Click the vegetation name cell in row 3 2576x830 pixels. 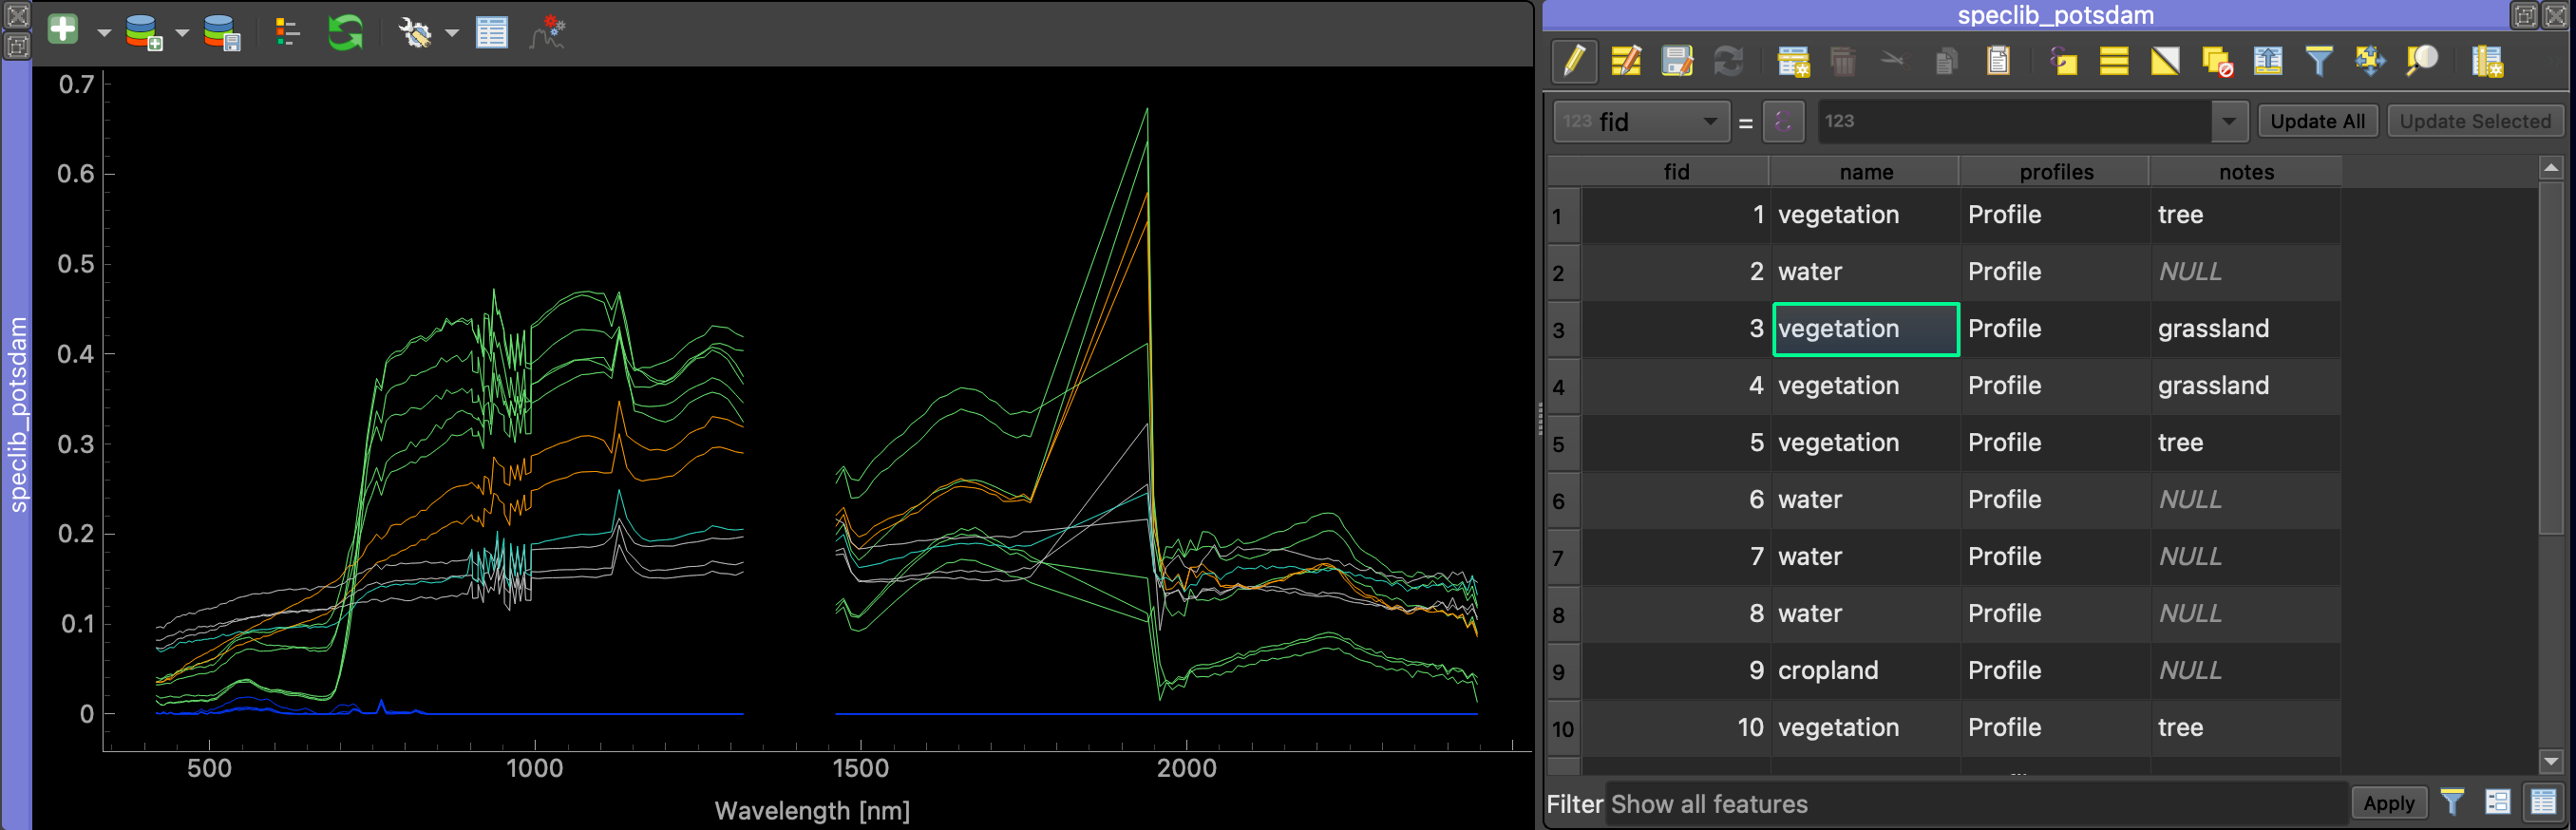point(1866,329)
